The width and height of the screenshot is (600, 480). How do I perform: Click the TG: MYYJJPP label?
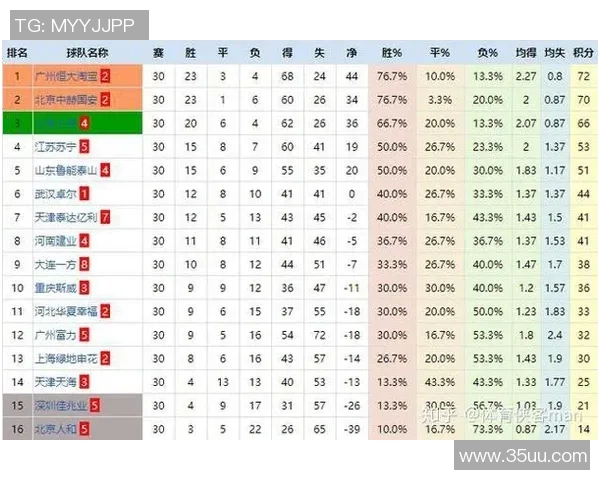pyautogui.click(x=75, y=24)
